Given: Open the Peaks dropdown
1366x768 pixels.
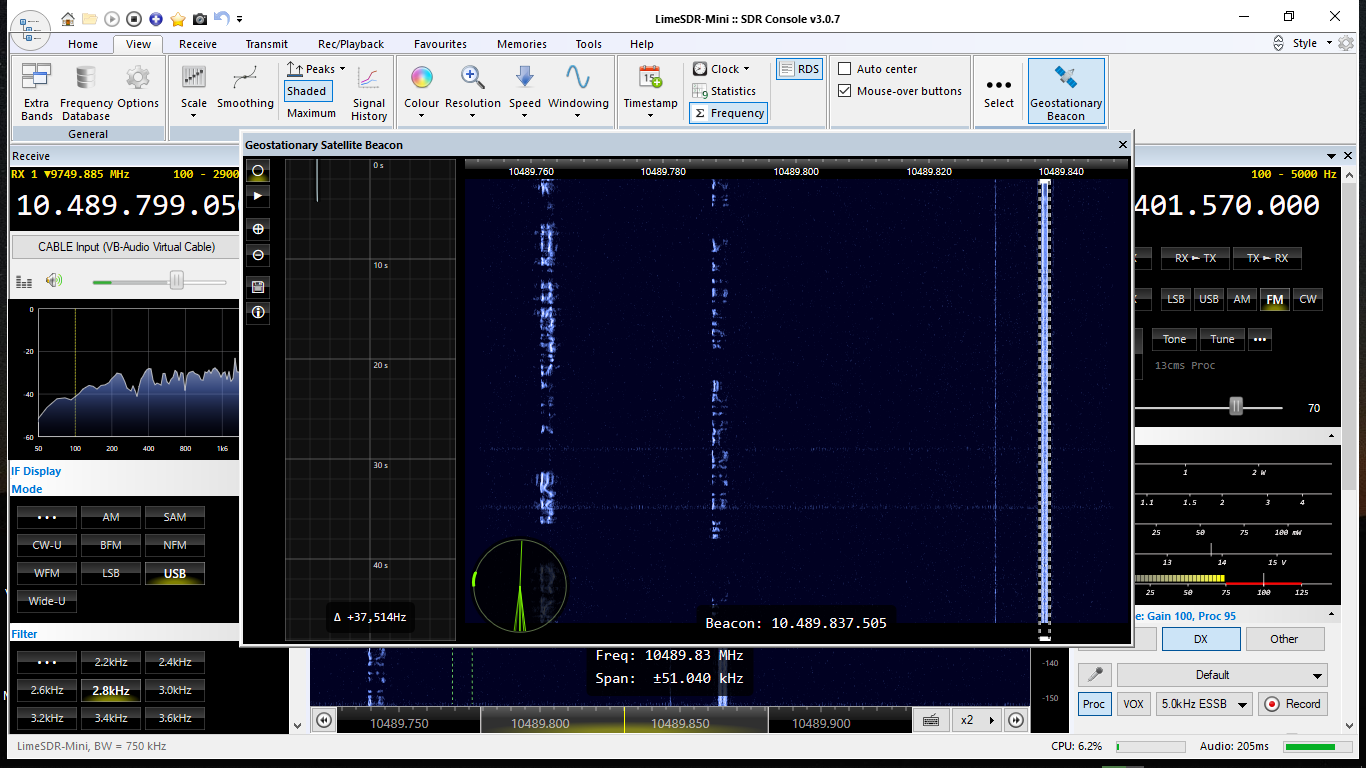Looking at the screenshot, I should pos(315,69).
